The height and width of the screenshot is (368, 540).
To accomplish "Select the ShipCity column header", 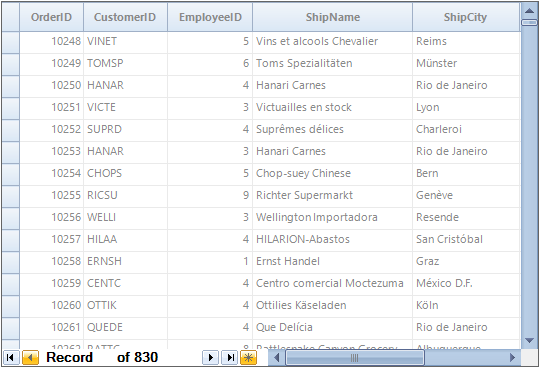I will (x=466, y=17).
